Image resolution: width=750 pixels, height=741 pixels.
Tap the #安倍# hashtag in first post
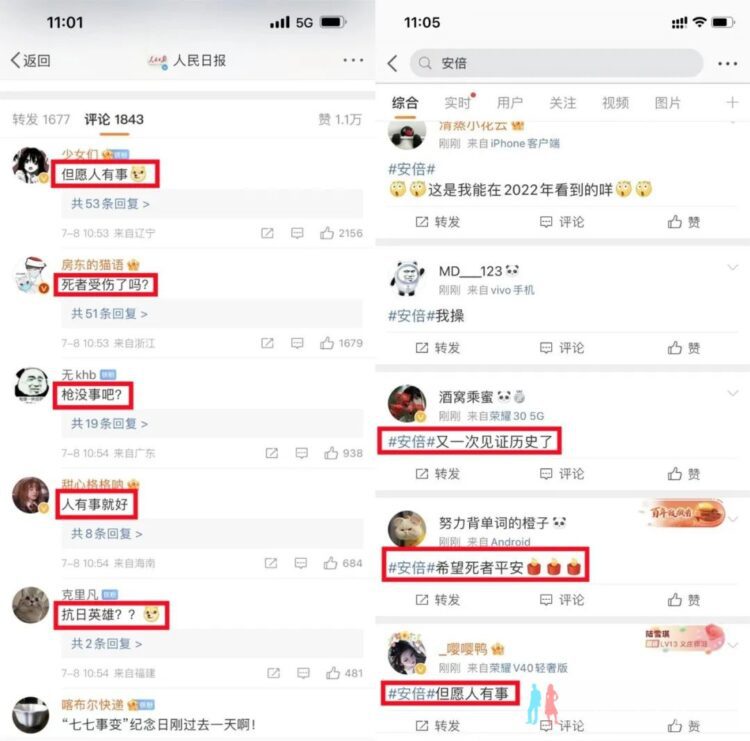[411, 168]
